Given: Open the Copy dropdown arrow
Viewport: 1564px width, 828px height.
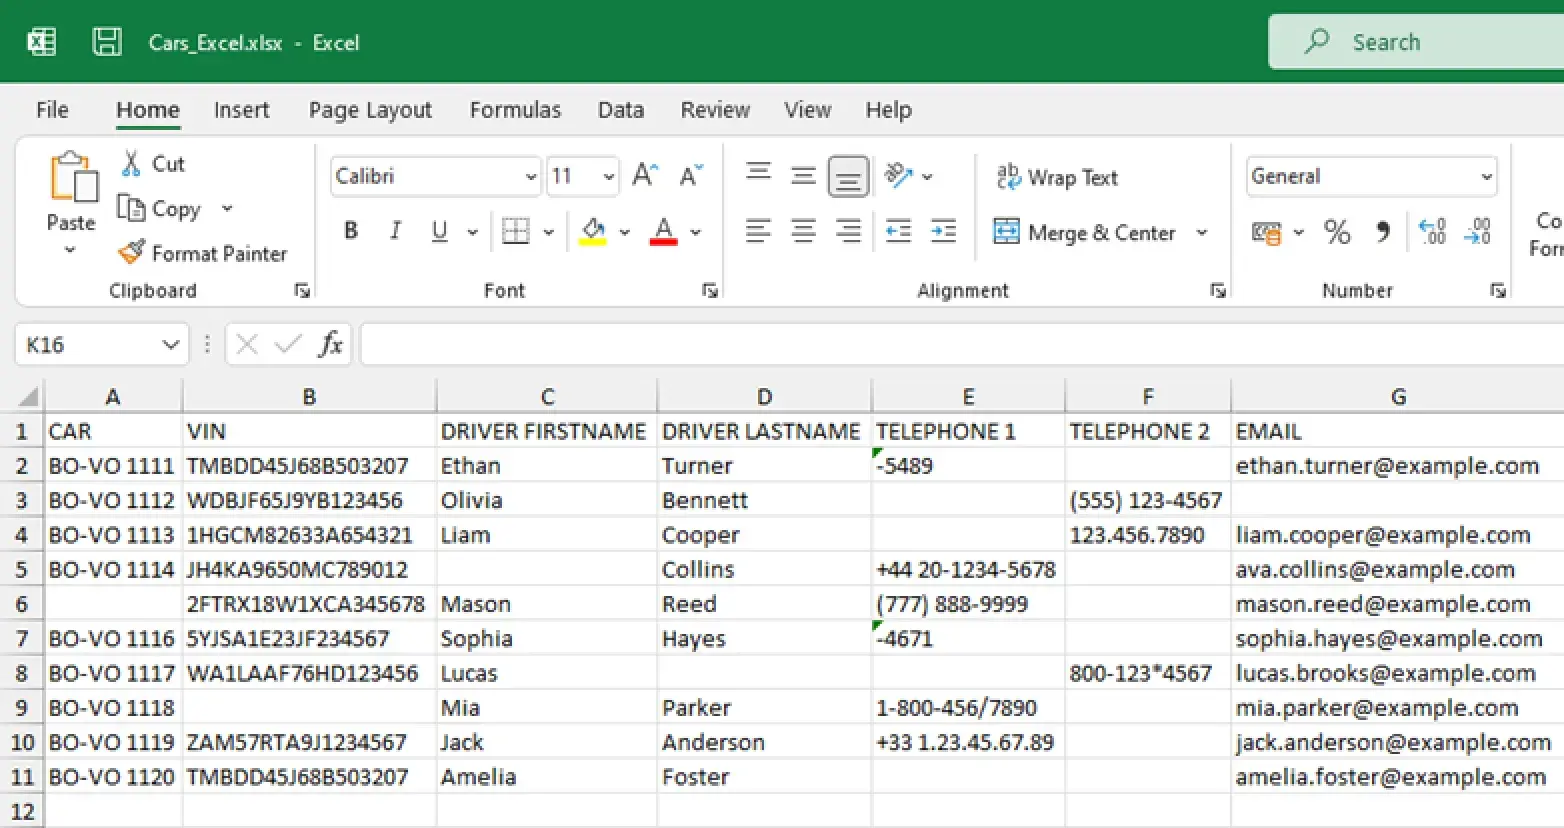Looking at the screenshot, I should click(227, 208).
